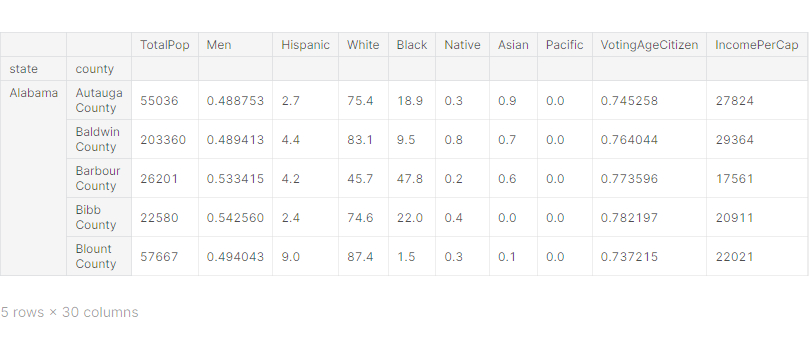Select the Alabama state cell

[x=33, y=178]
